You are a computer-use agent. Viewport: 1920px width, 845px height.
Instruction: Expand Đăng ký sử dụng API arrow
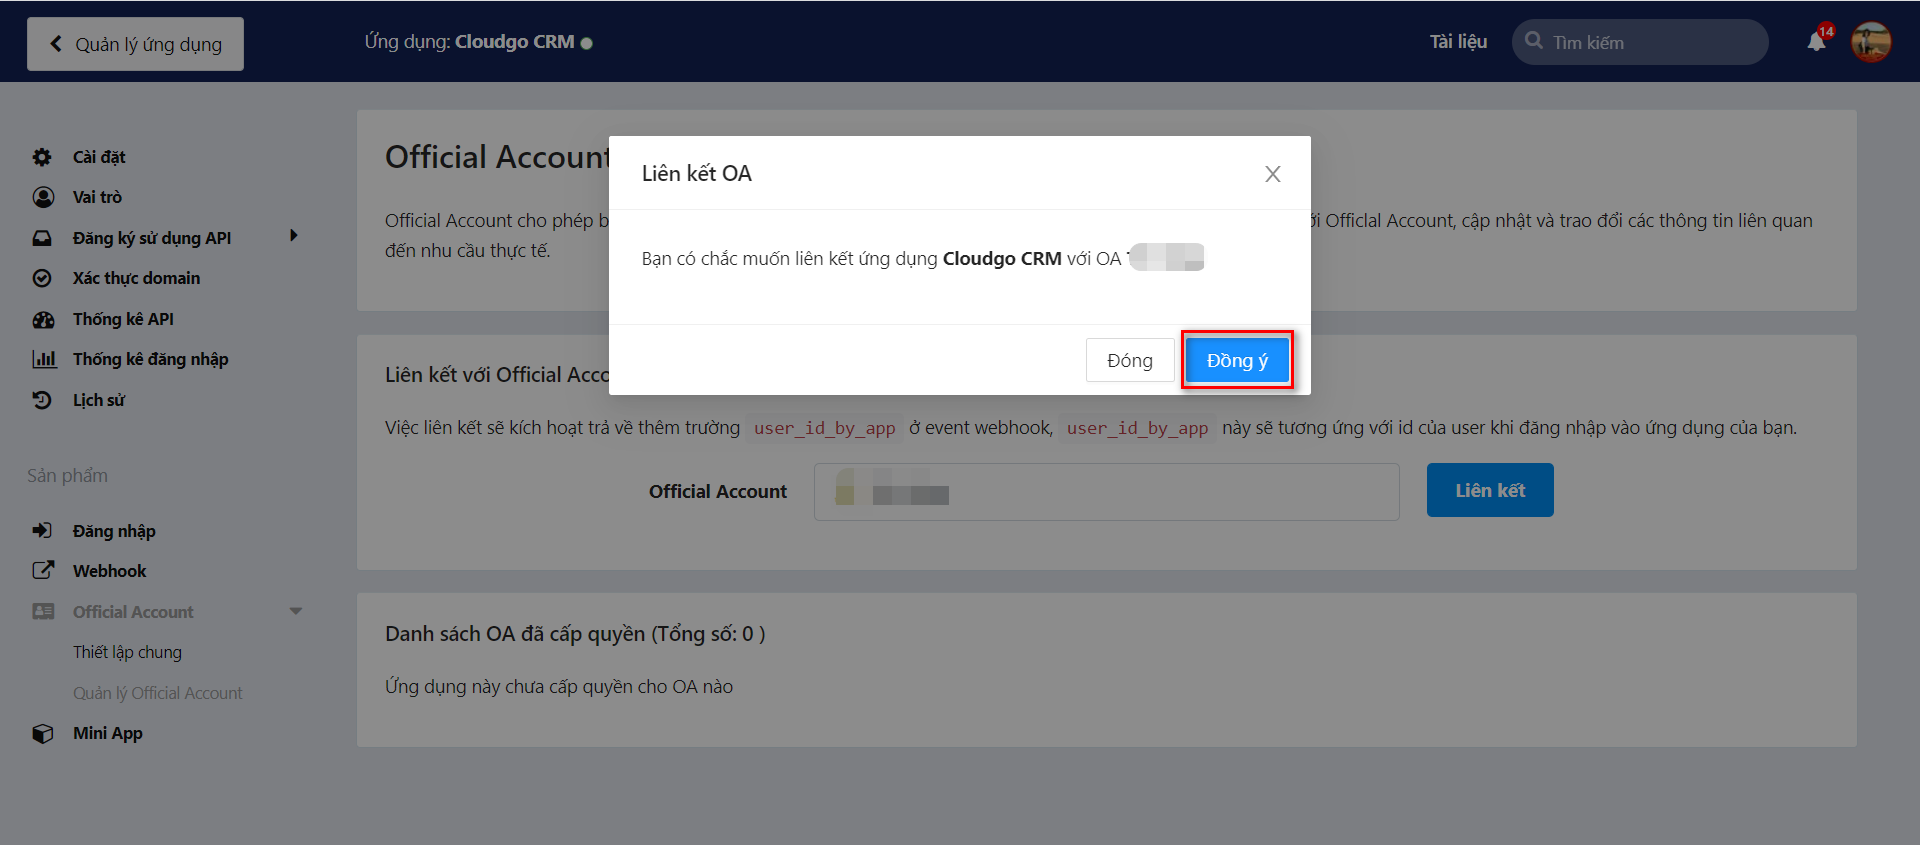[x=293, y=236]
